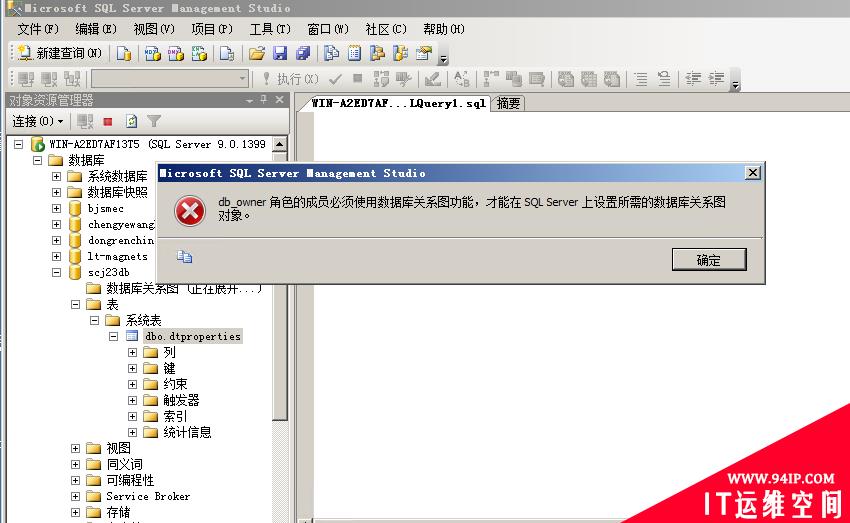Open the 项目(P) menu
Image resolution: width=850 pixels, height=523 pixels.
coord(211,29)
